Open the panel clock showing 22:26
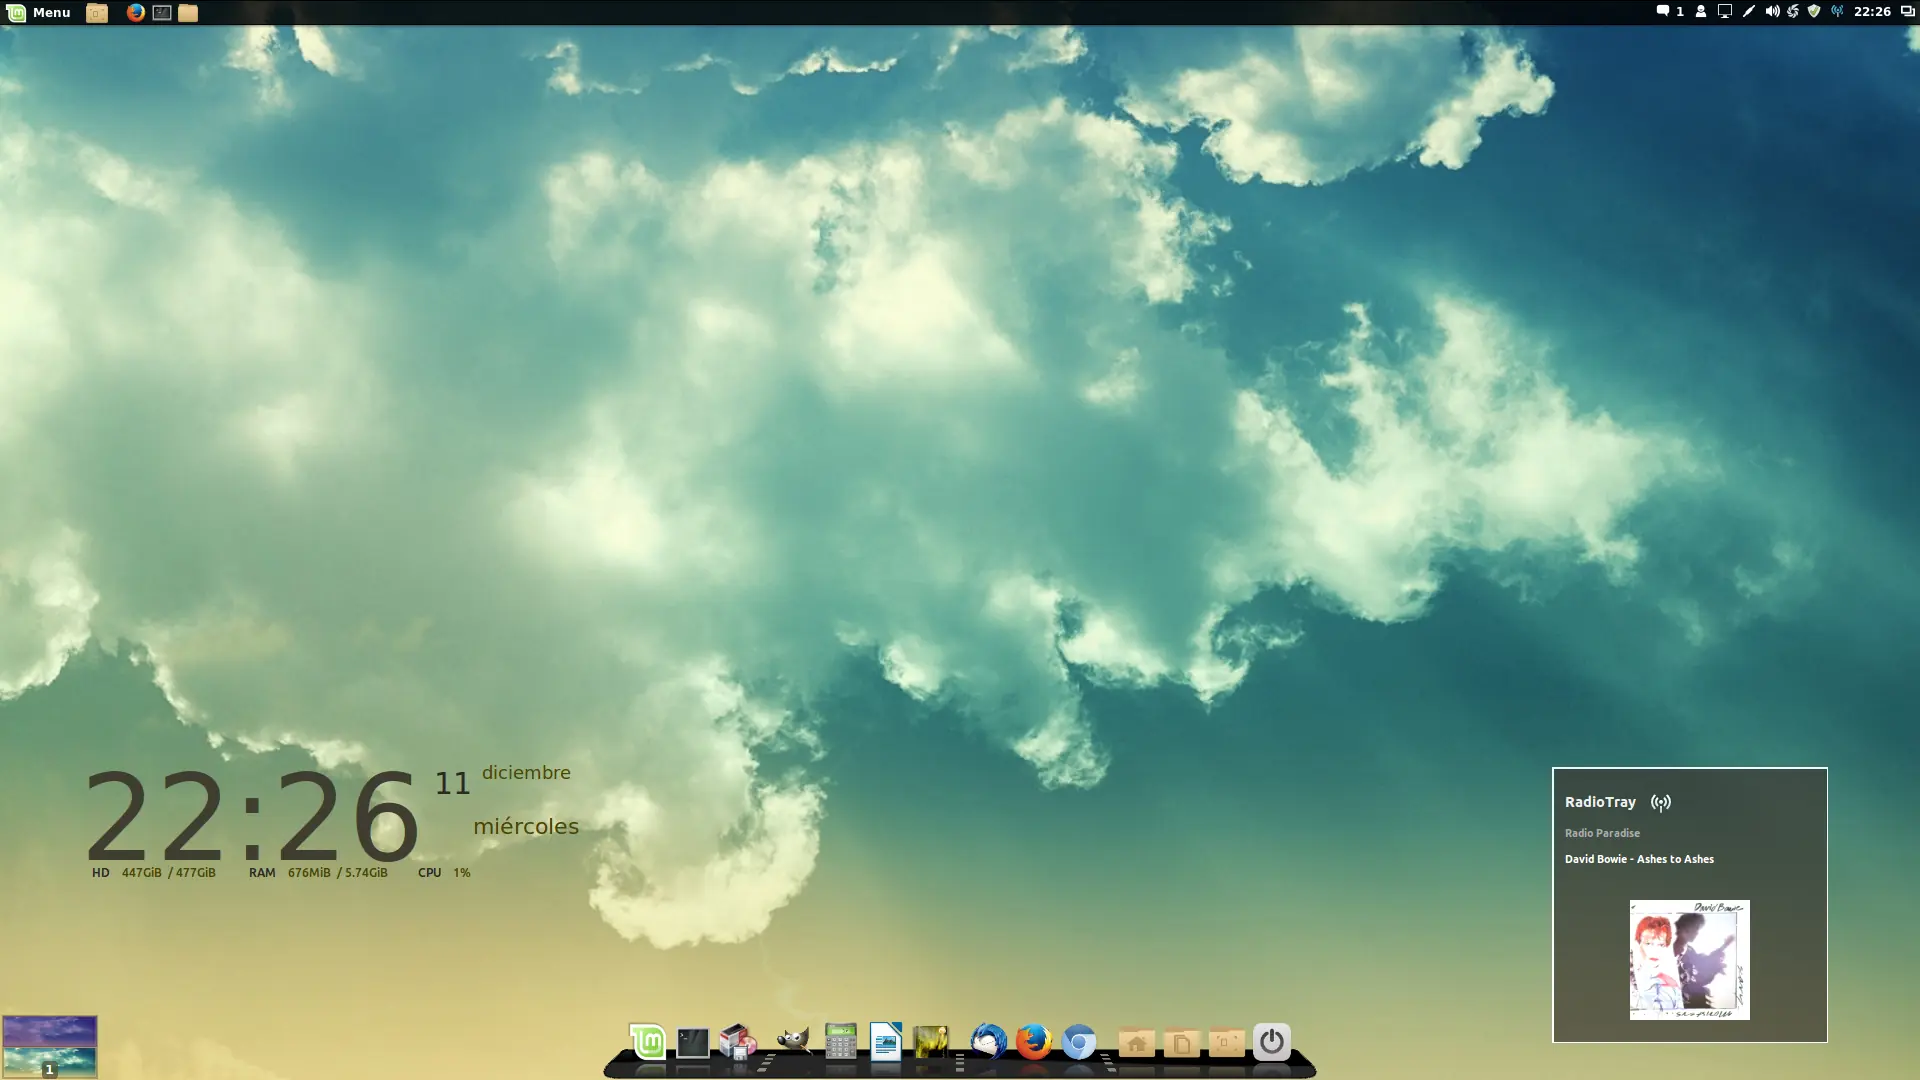The width and height of the screenshot is (1920, 1080). point(1871,12)
